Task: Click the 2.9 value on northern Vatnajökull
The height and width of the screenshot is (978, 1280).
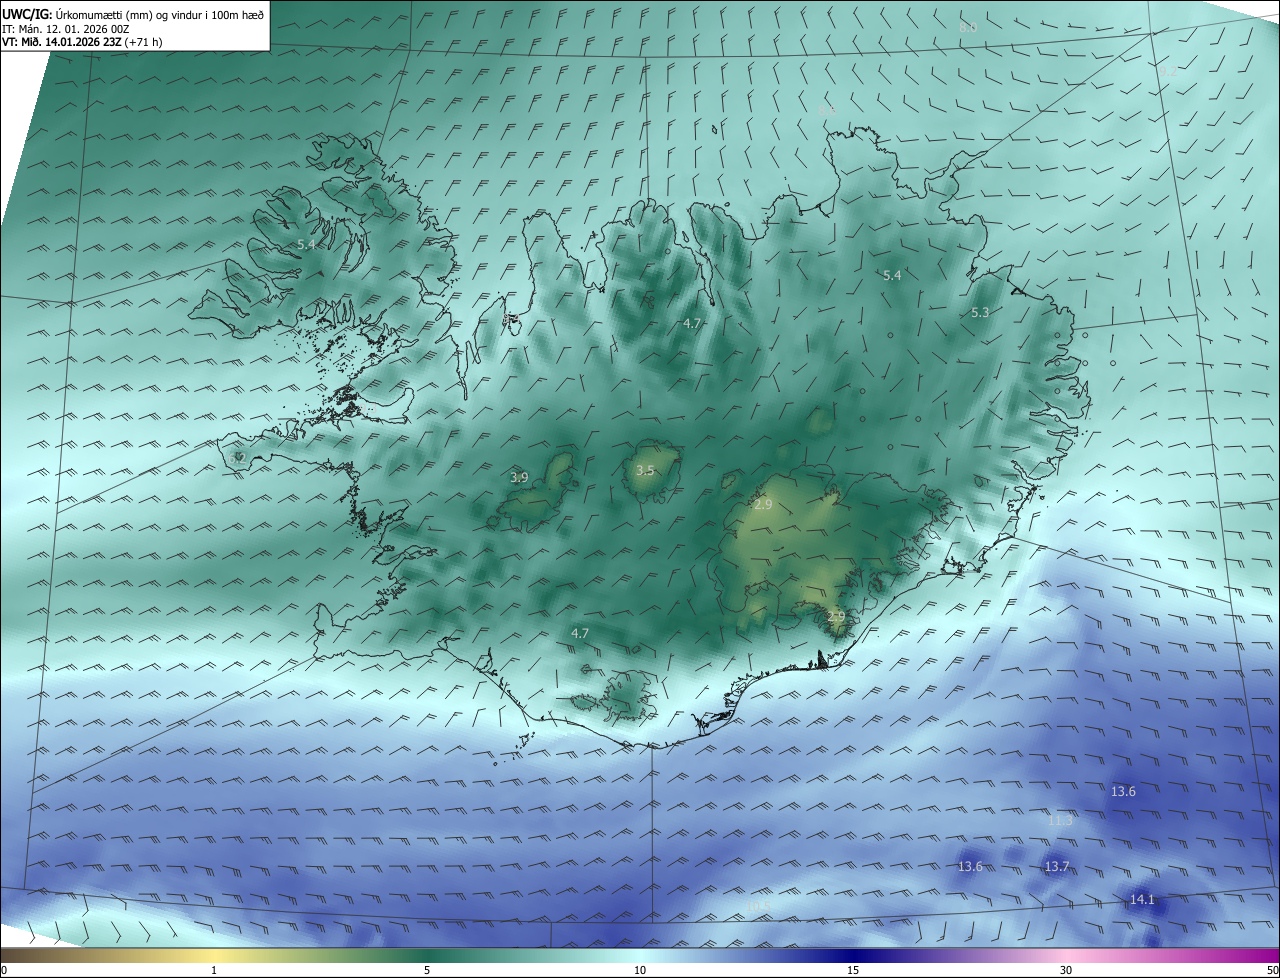Action: [x=763, y=504]
